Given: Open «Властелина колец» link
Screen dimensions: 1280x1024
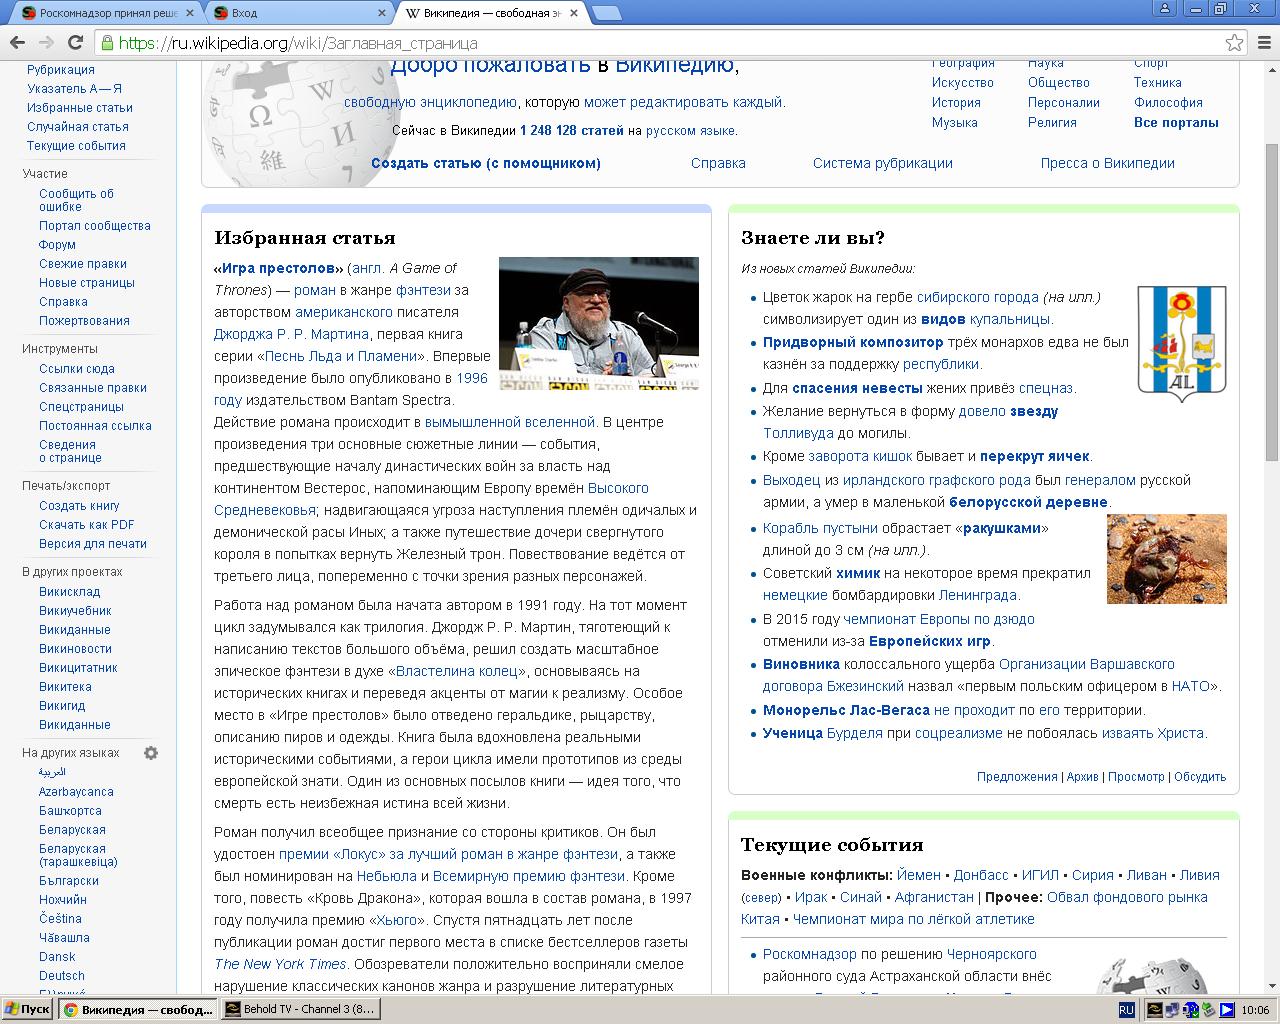Looking at the screenshot, I should coord(457,671).
